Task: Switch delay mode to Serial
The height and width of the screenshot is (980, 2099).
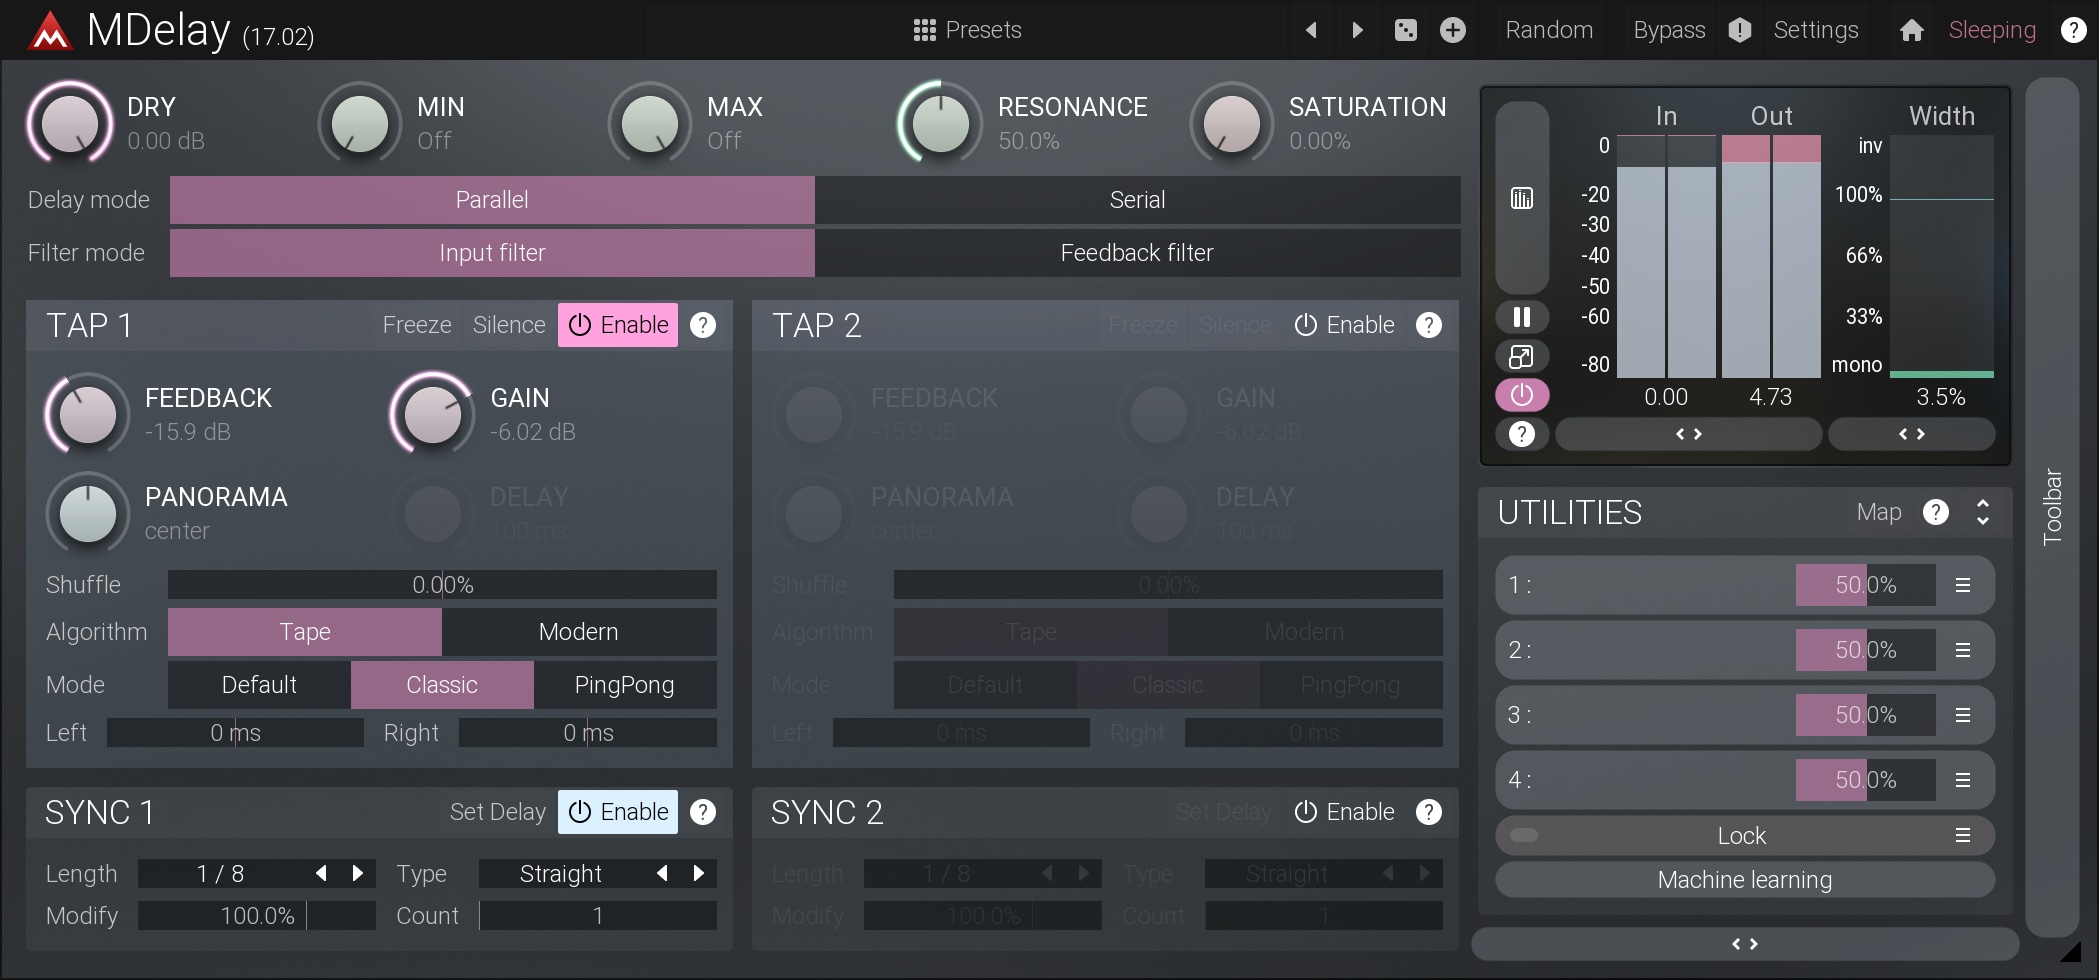Action: click(1137, 200)
